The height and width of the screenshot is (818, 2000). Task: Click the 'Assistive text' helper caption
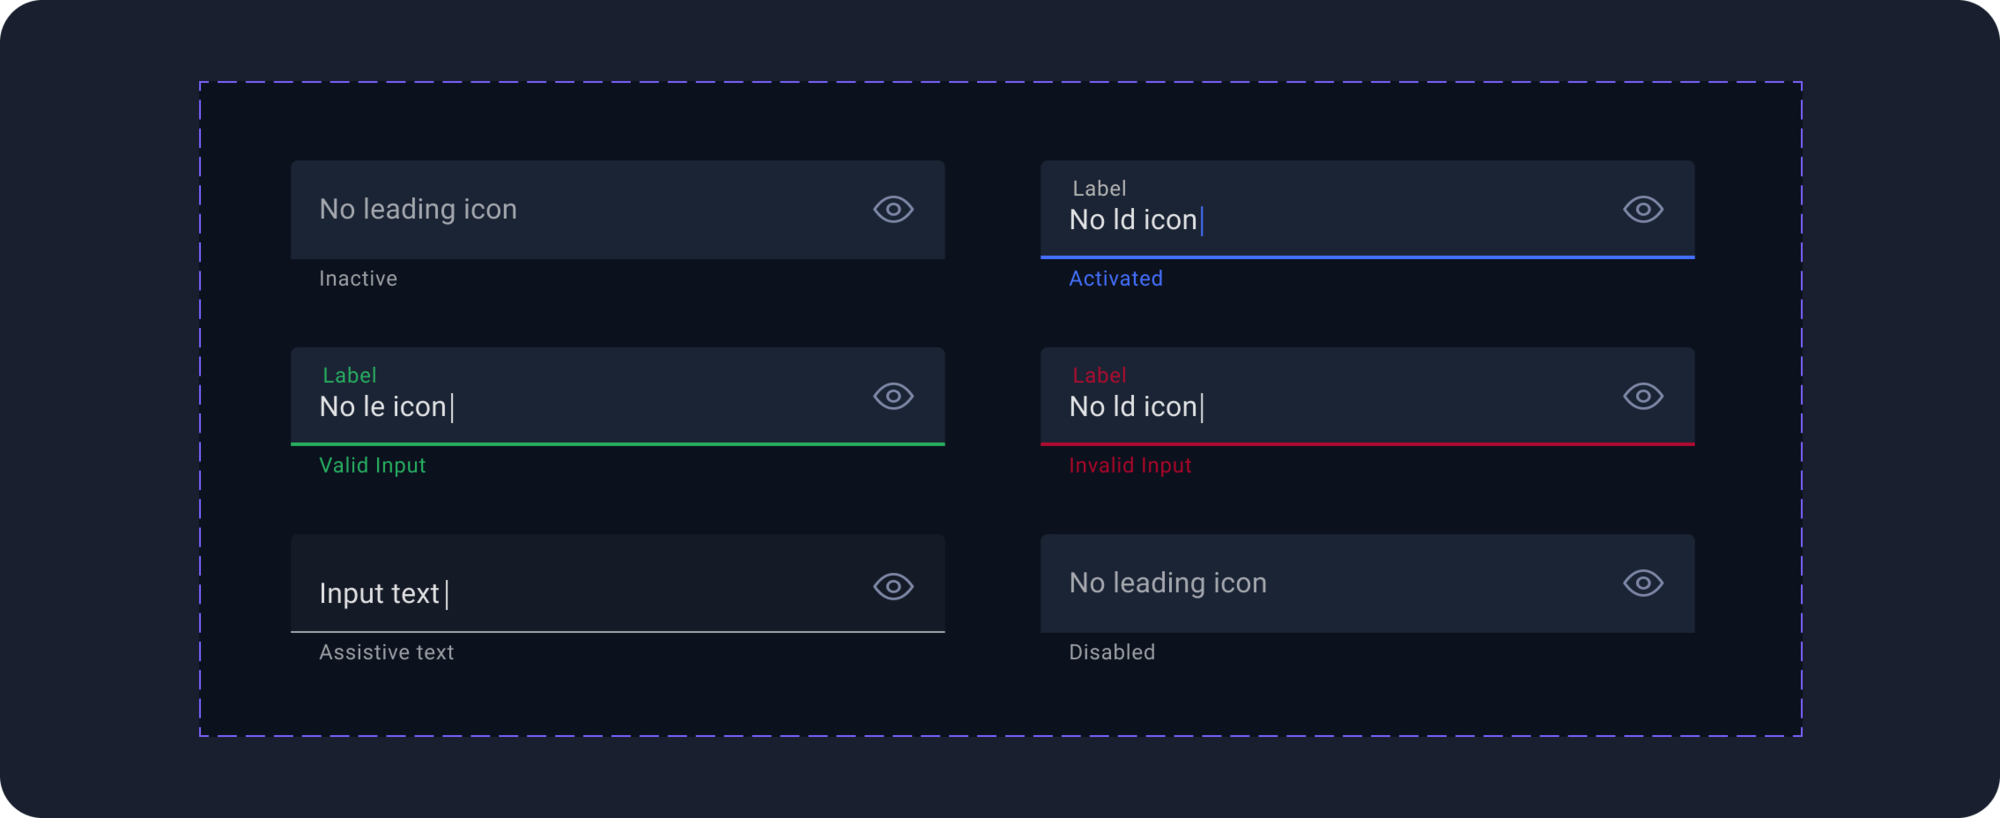point(386,653)
